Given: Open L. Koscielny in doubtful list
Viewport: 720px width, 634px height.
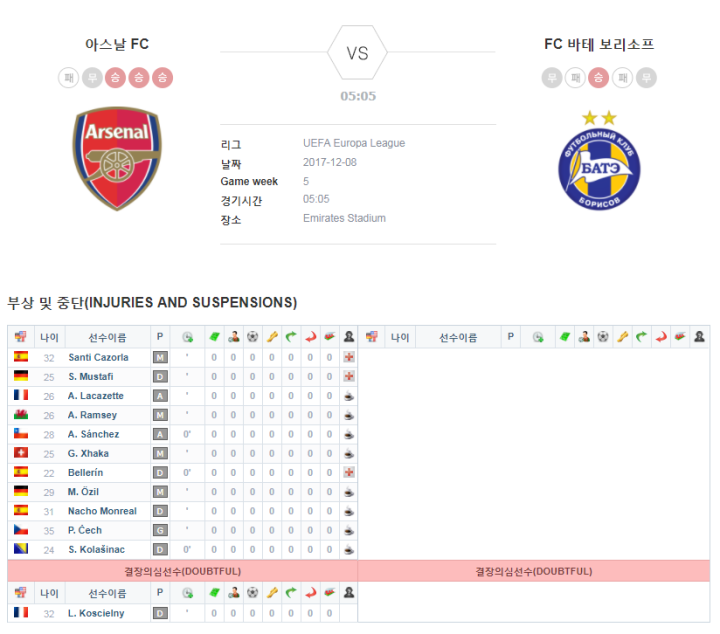Looking at the screenshot, I should (96, 613).
